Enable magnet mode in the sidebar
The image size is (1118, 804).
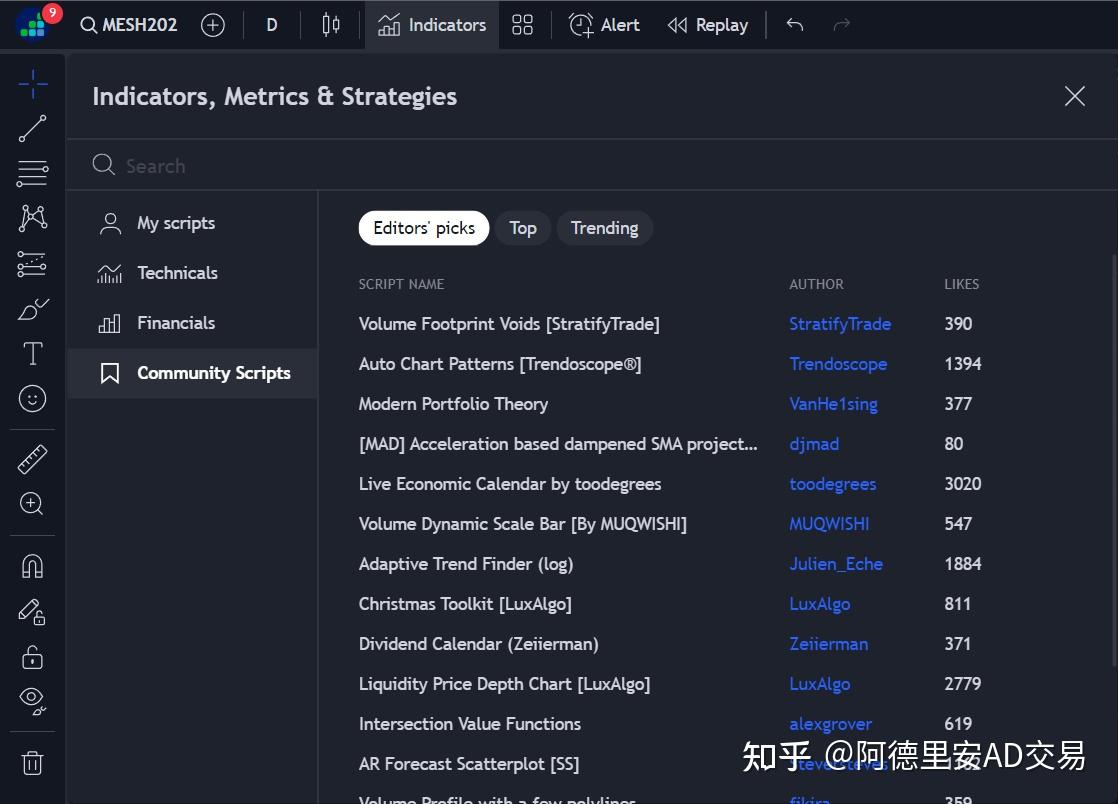pyautogui.click(x=32, y=566)
